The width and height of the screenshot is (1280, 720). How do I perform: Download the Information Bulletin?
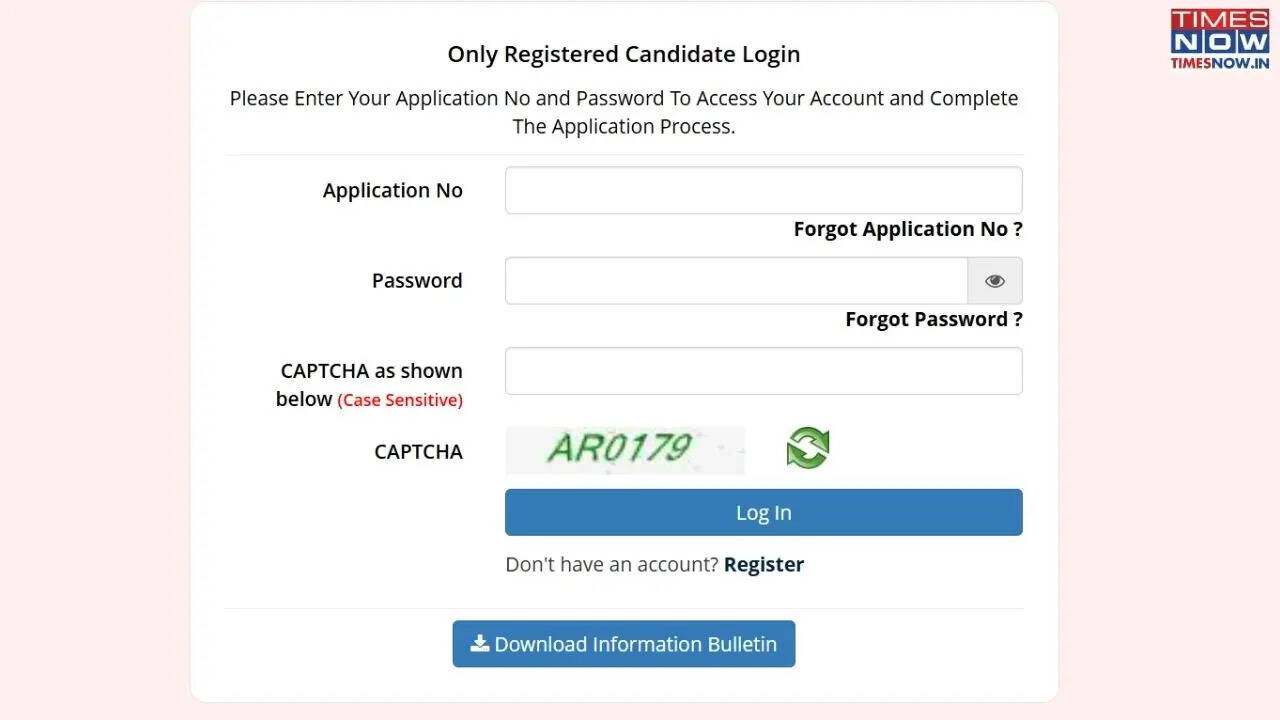click(x=624, y=644)
